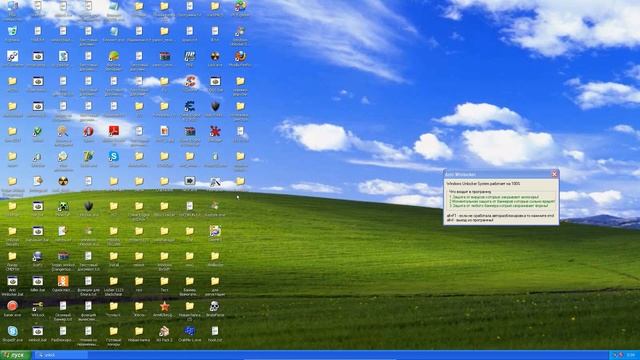640x360 pixels.
Task: Click the пуск Start button
Action: click(15, 355)
